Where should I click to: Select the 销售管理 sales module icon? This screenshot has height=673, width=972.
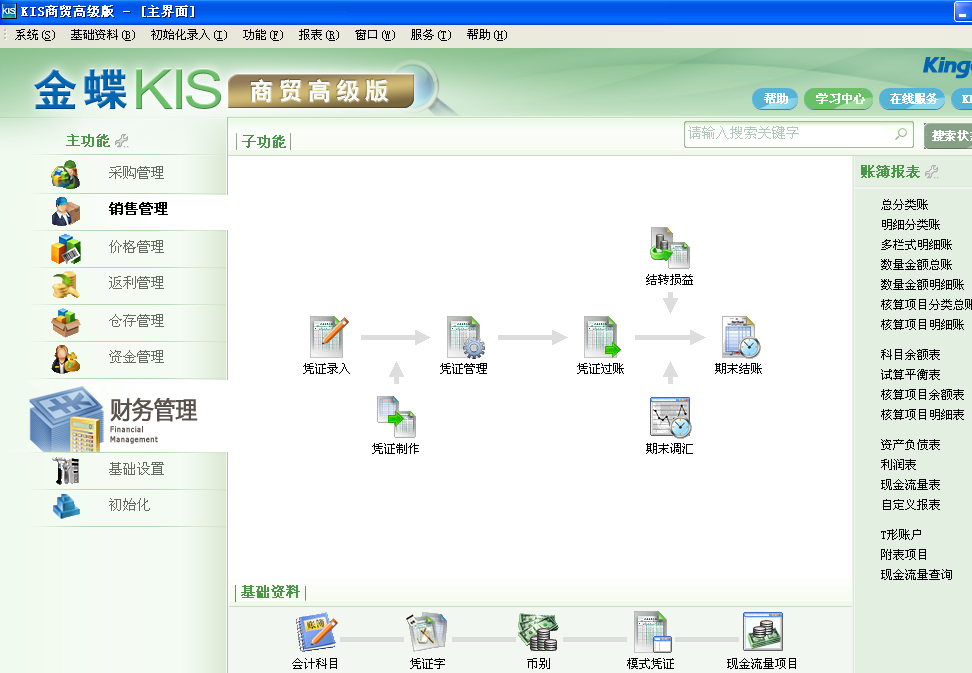coord(66,211)
